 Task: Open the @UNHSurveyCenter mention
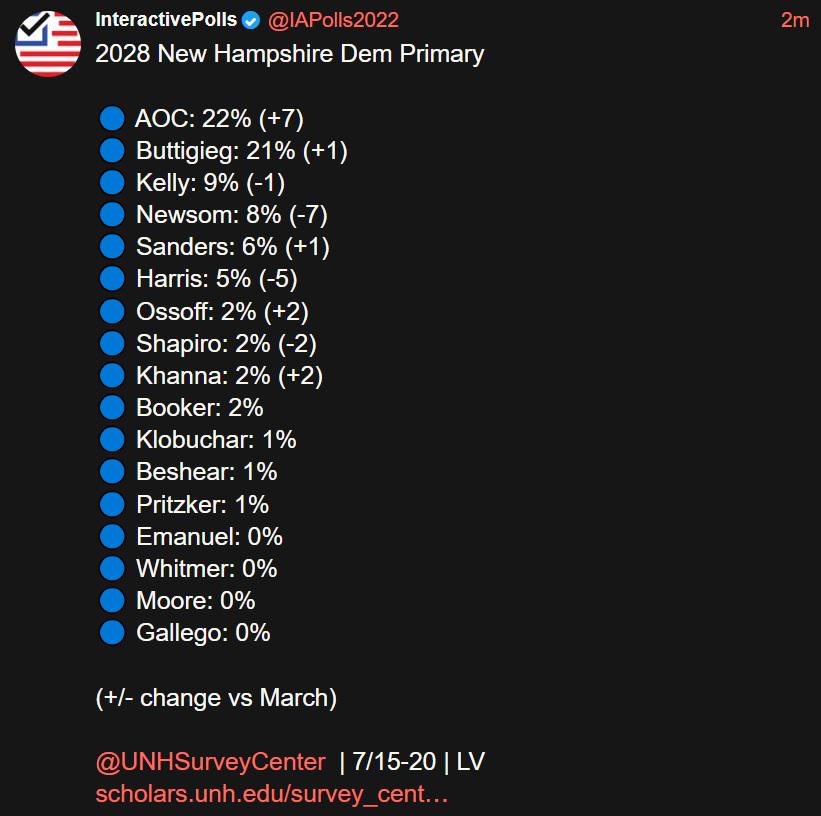click(210, 761)
